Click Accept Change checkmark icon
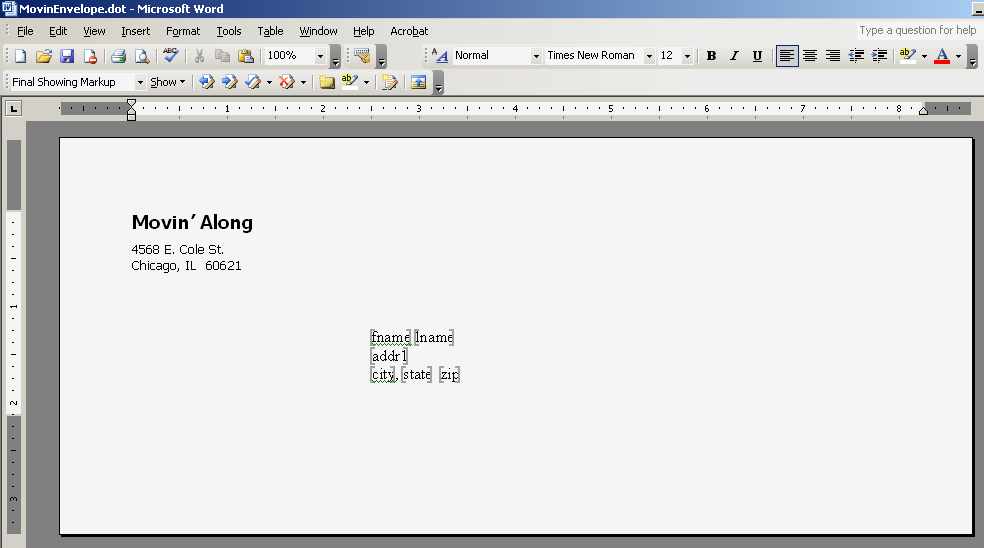Screen dimensions: 984x548 coord(253,82)
